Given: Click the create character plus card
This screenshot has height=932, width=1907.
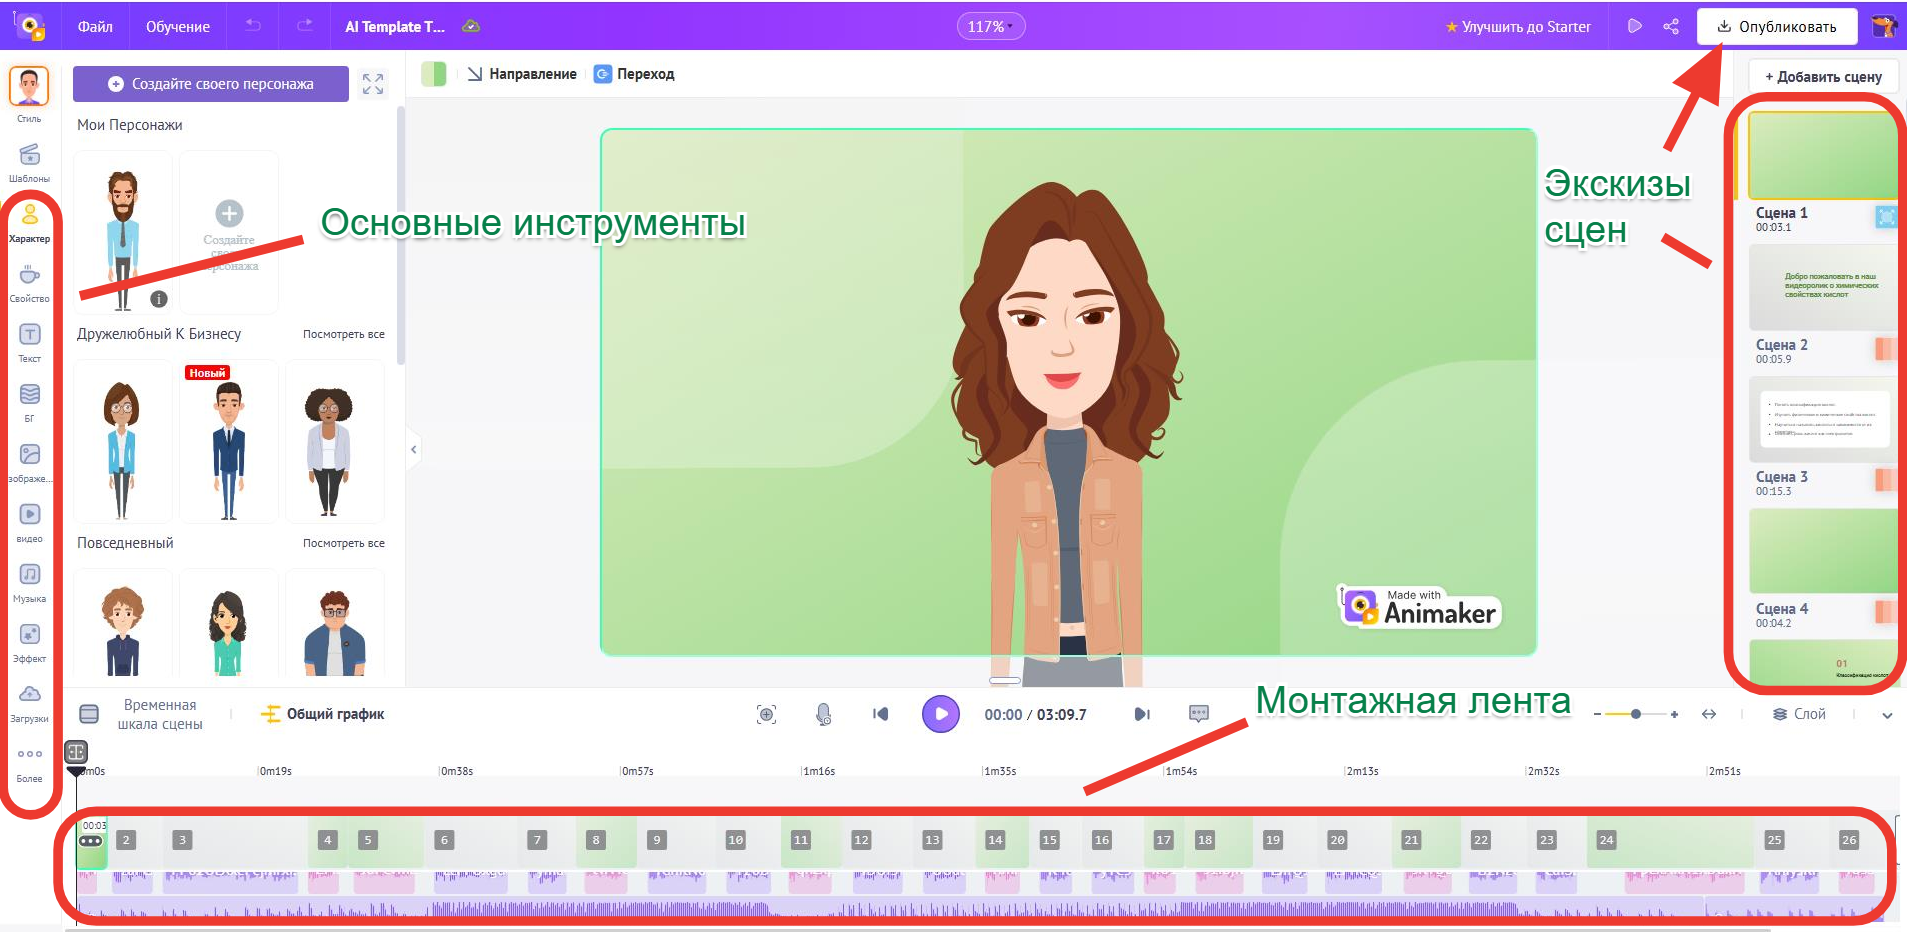Looking at the screenshot, I should coord(229,232).
